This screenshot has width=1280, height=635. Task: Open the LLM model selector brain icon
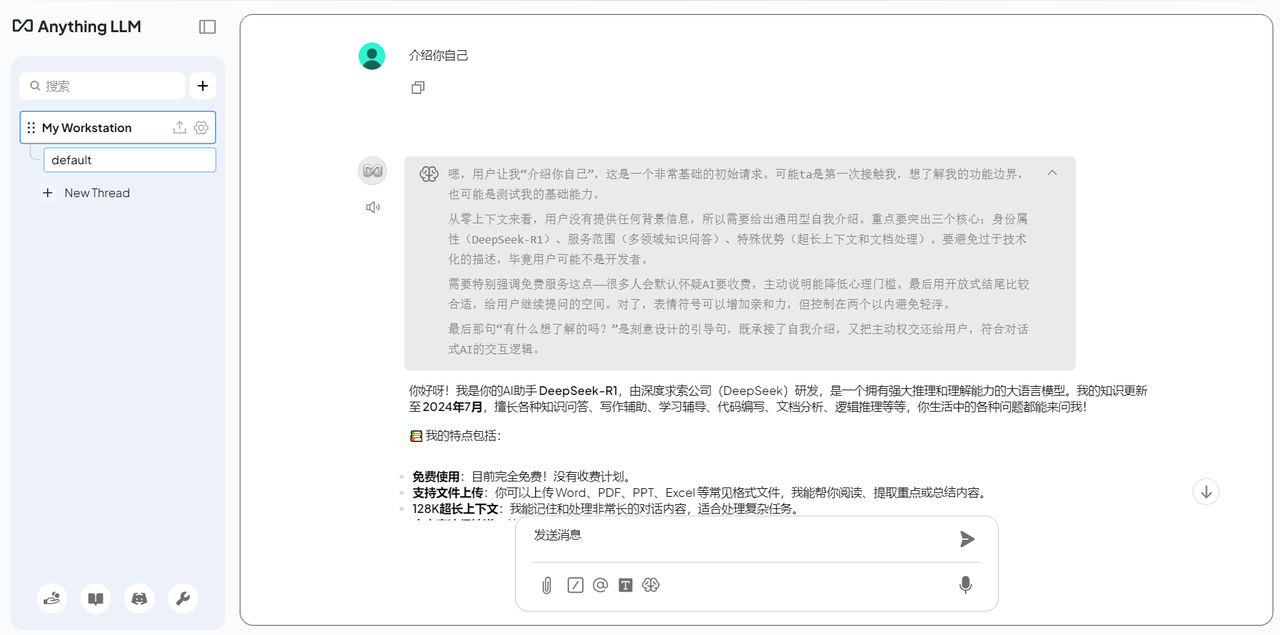(x=651, y=585)
